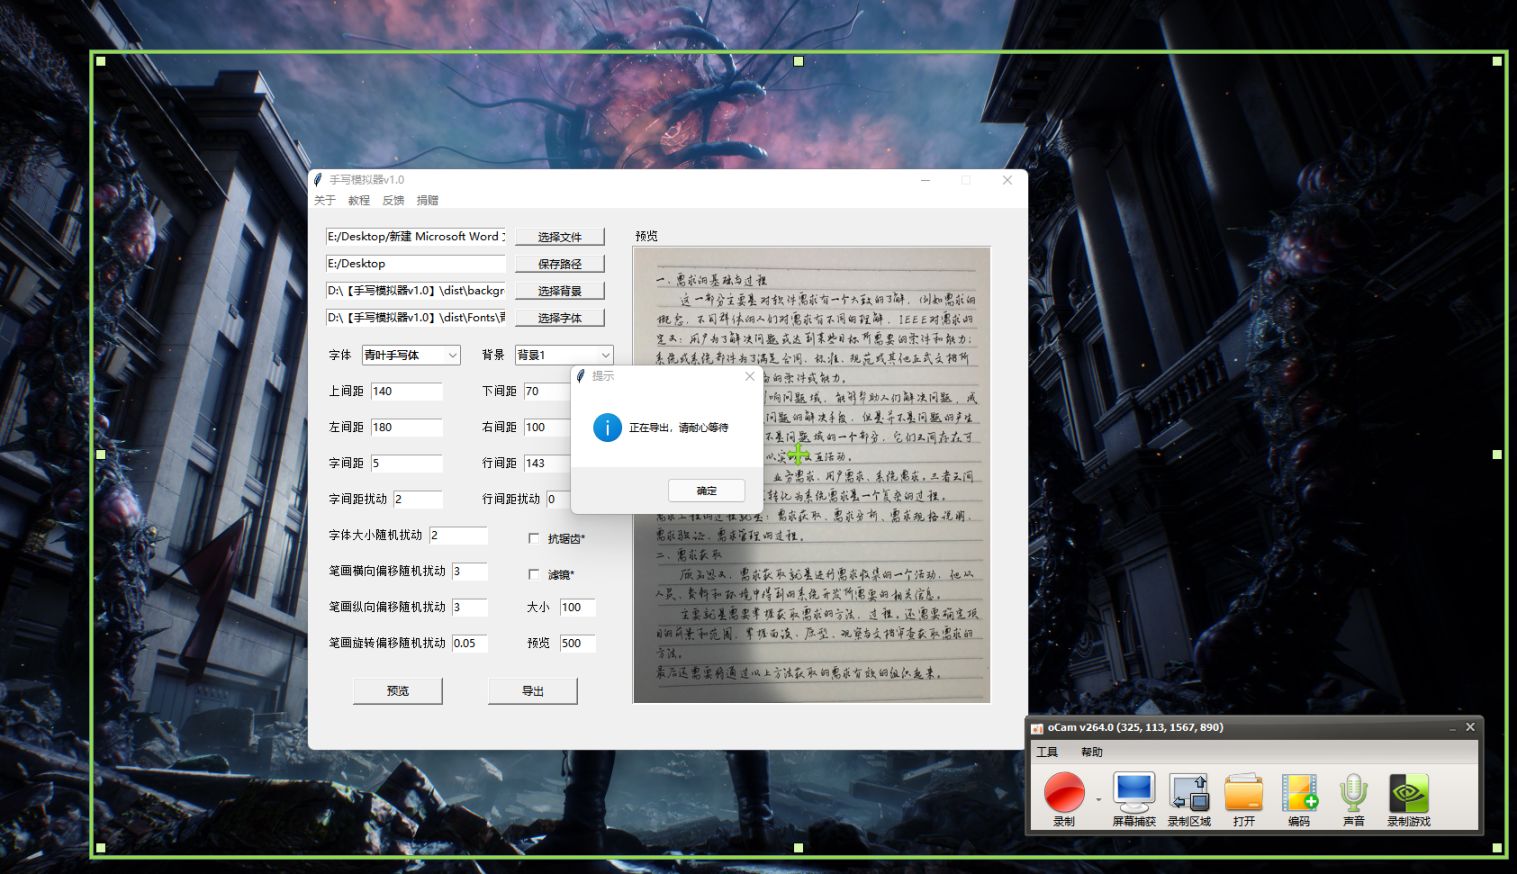Click the dialog message 正在导出，请耐心等待
Image resolution: width=1517 pixels, height=874 pixels.
(679, 427)
